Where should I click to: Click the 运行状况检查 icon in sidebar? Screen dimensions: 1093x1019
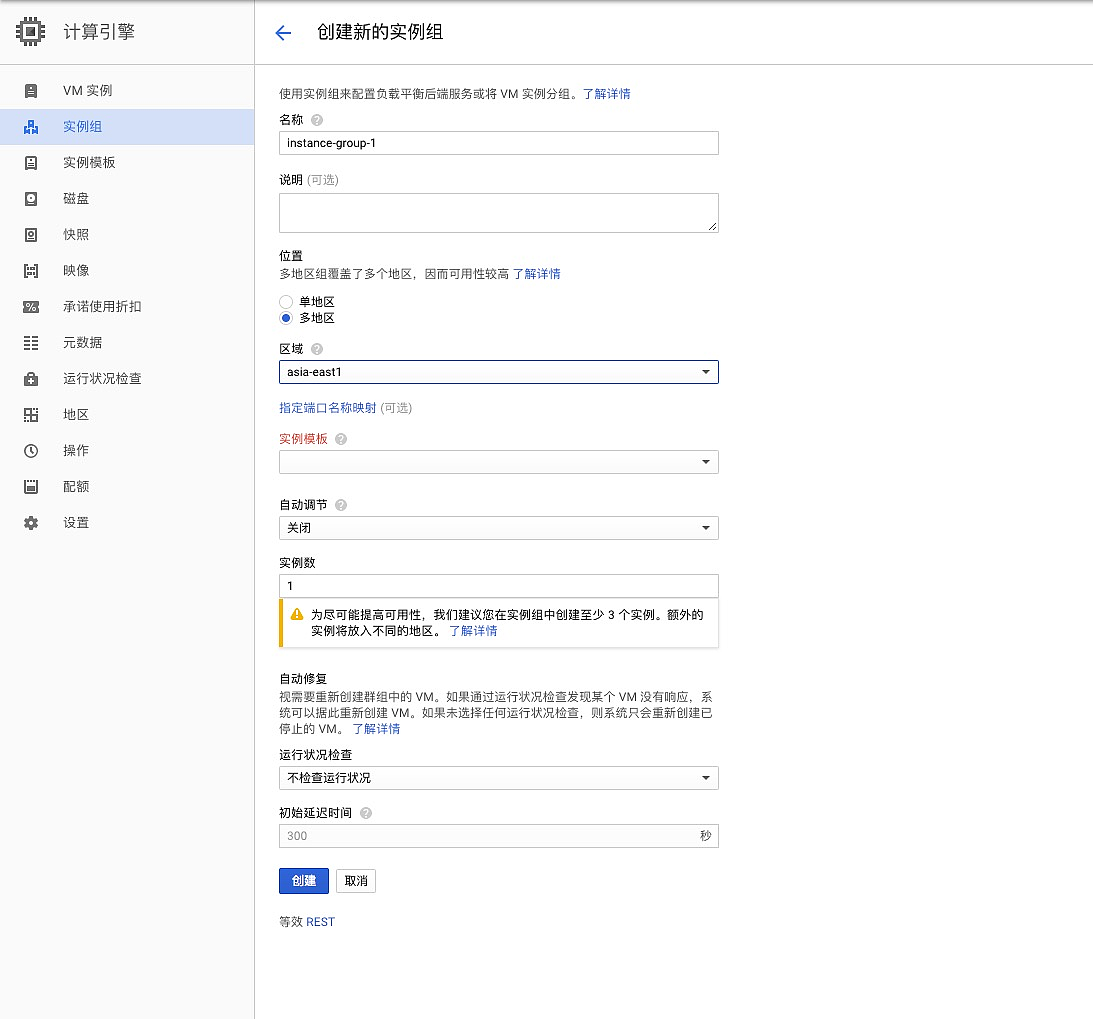click(31, 379)
